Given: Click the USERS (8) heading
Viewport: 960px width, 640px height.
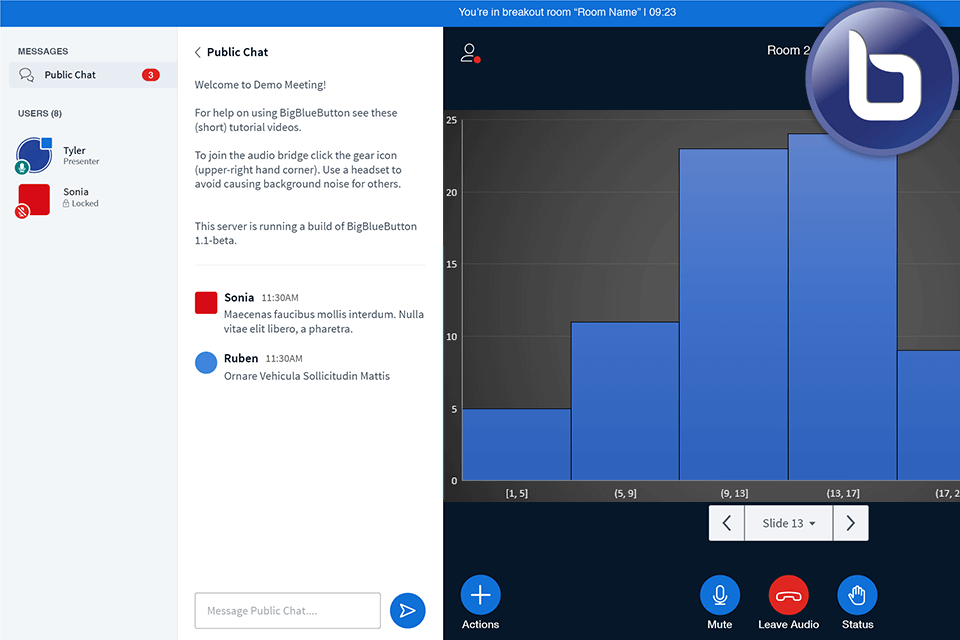Looking at the screenshot, I should [40, 113].
